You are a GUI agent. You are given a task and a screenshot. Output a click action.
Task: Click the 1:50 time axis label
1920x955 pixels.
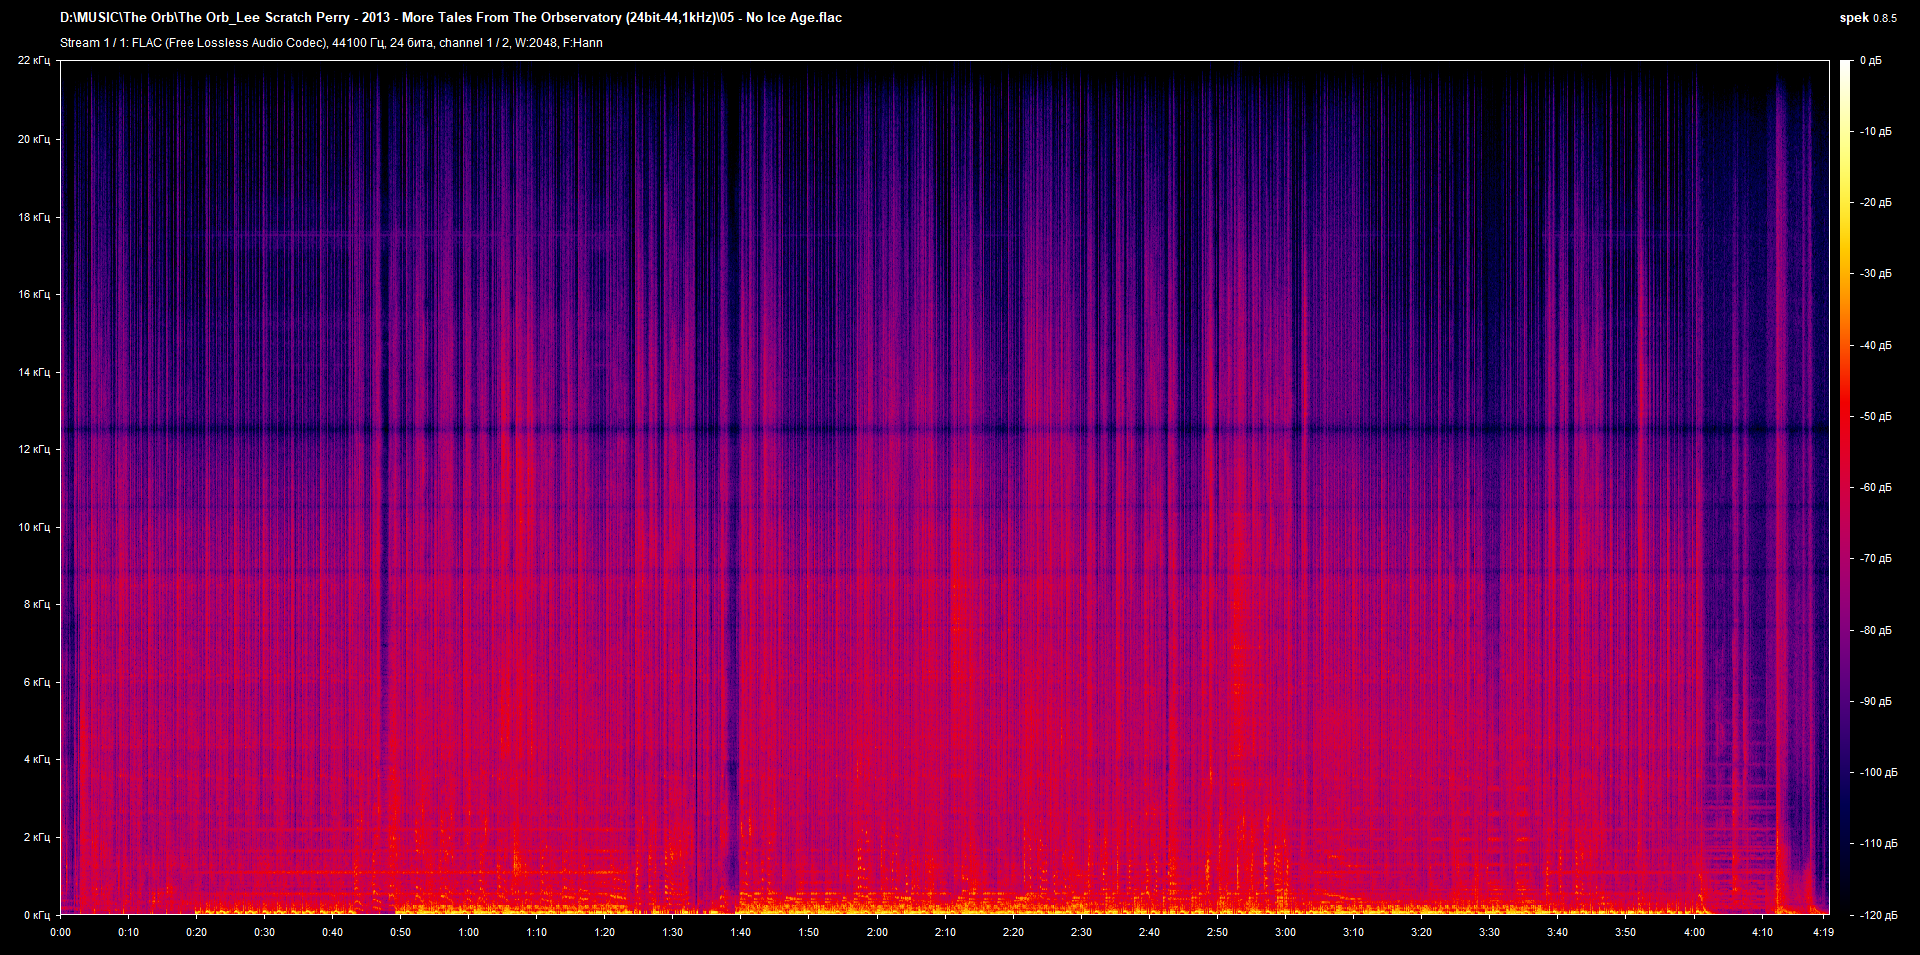coord(808,932)
